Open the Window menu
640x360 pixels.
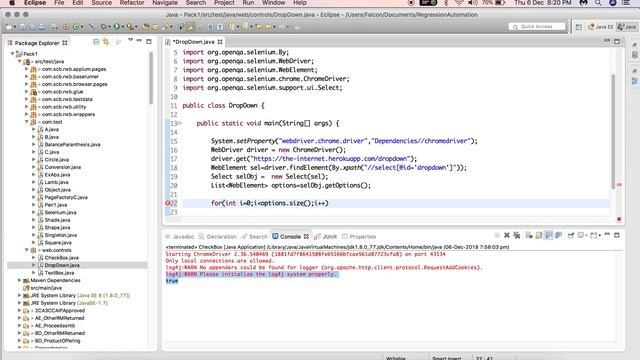pyautogui.click(x=273, y=3)
